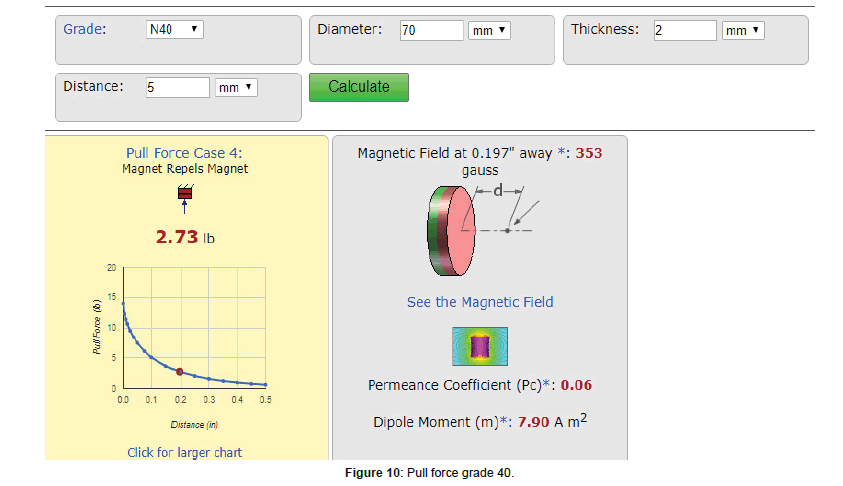Screen dimensions: 843x486
Task: Click the magnetic field color thumbnail
Action: [479, 345]
